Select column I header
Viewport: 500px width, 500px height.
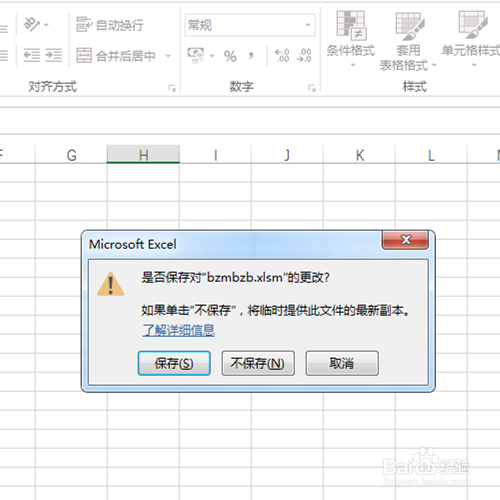(x=215, y=155)
